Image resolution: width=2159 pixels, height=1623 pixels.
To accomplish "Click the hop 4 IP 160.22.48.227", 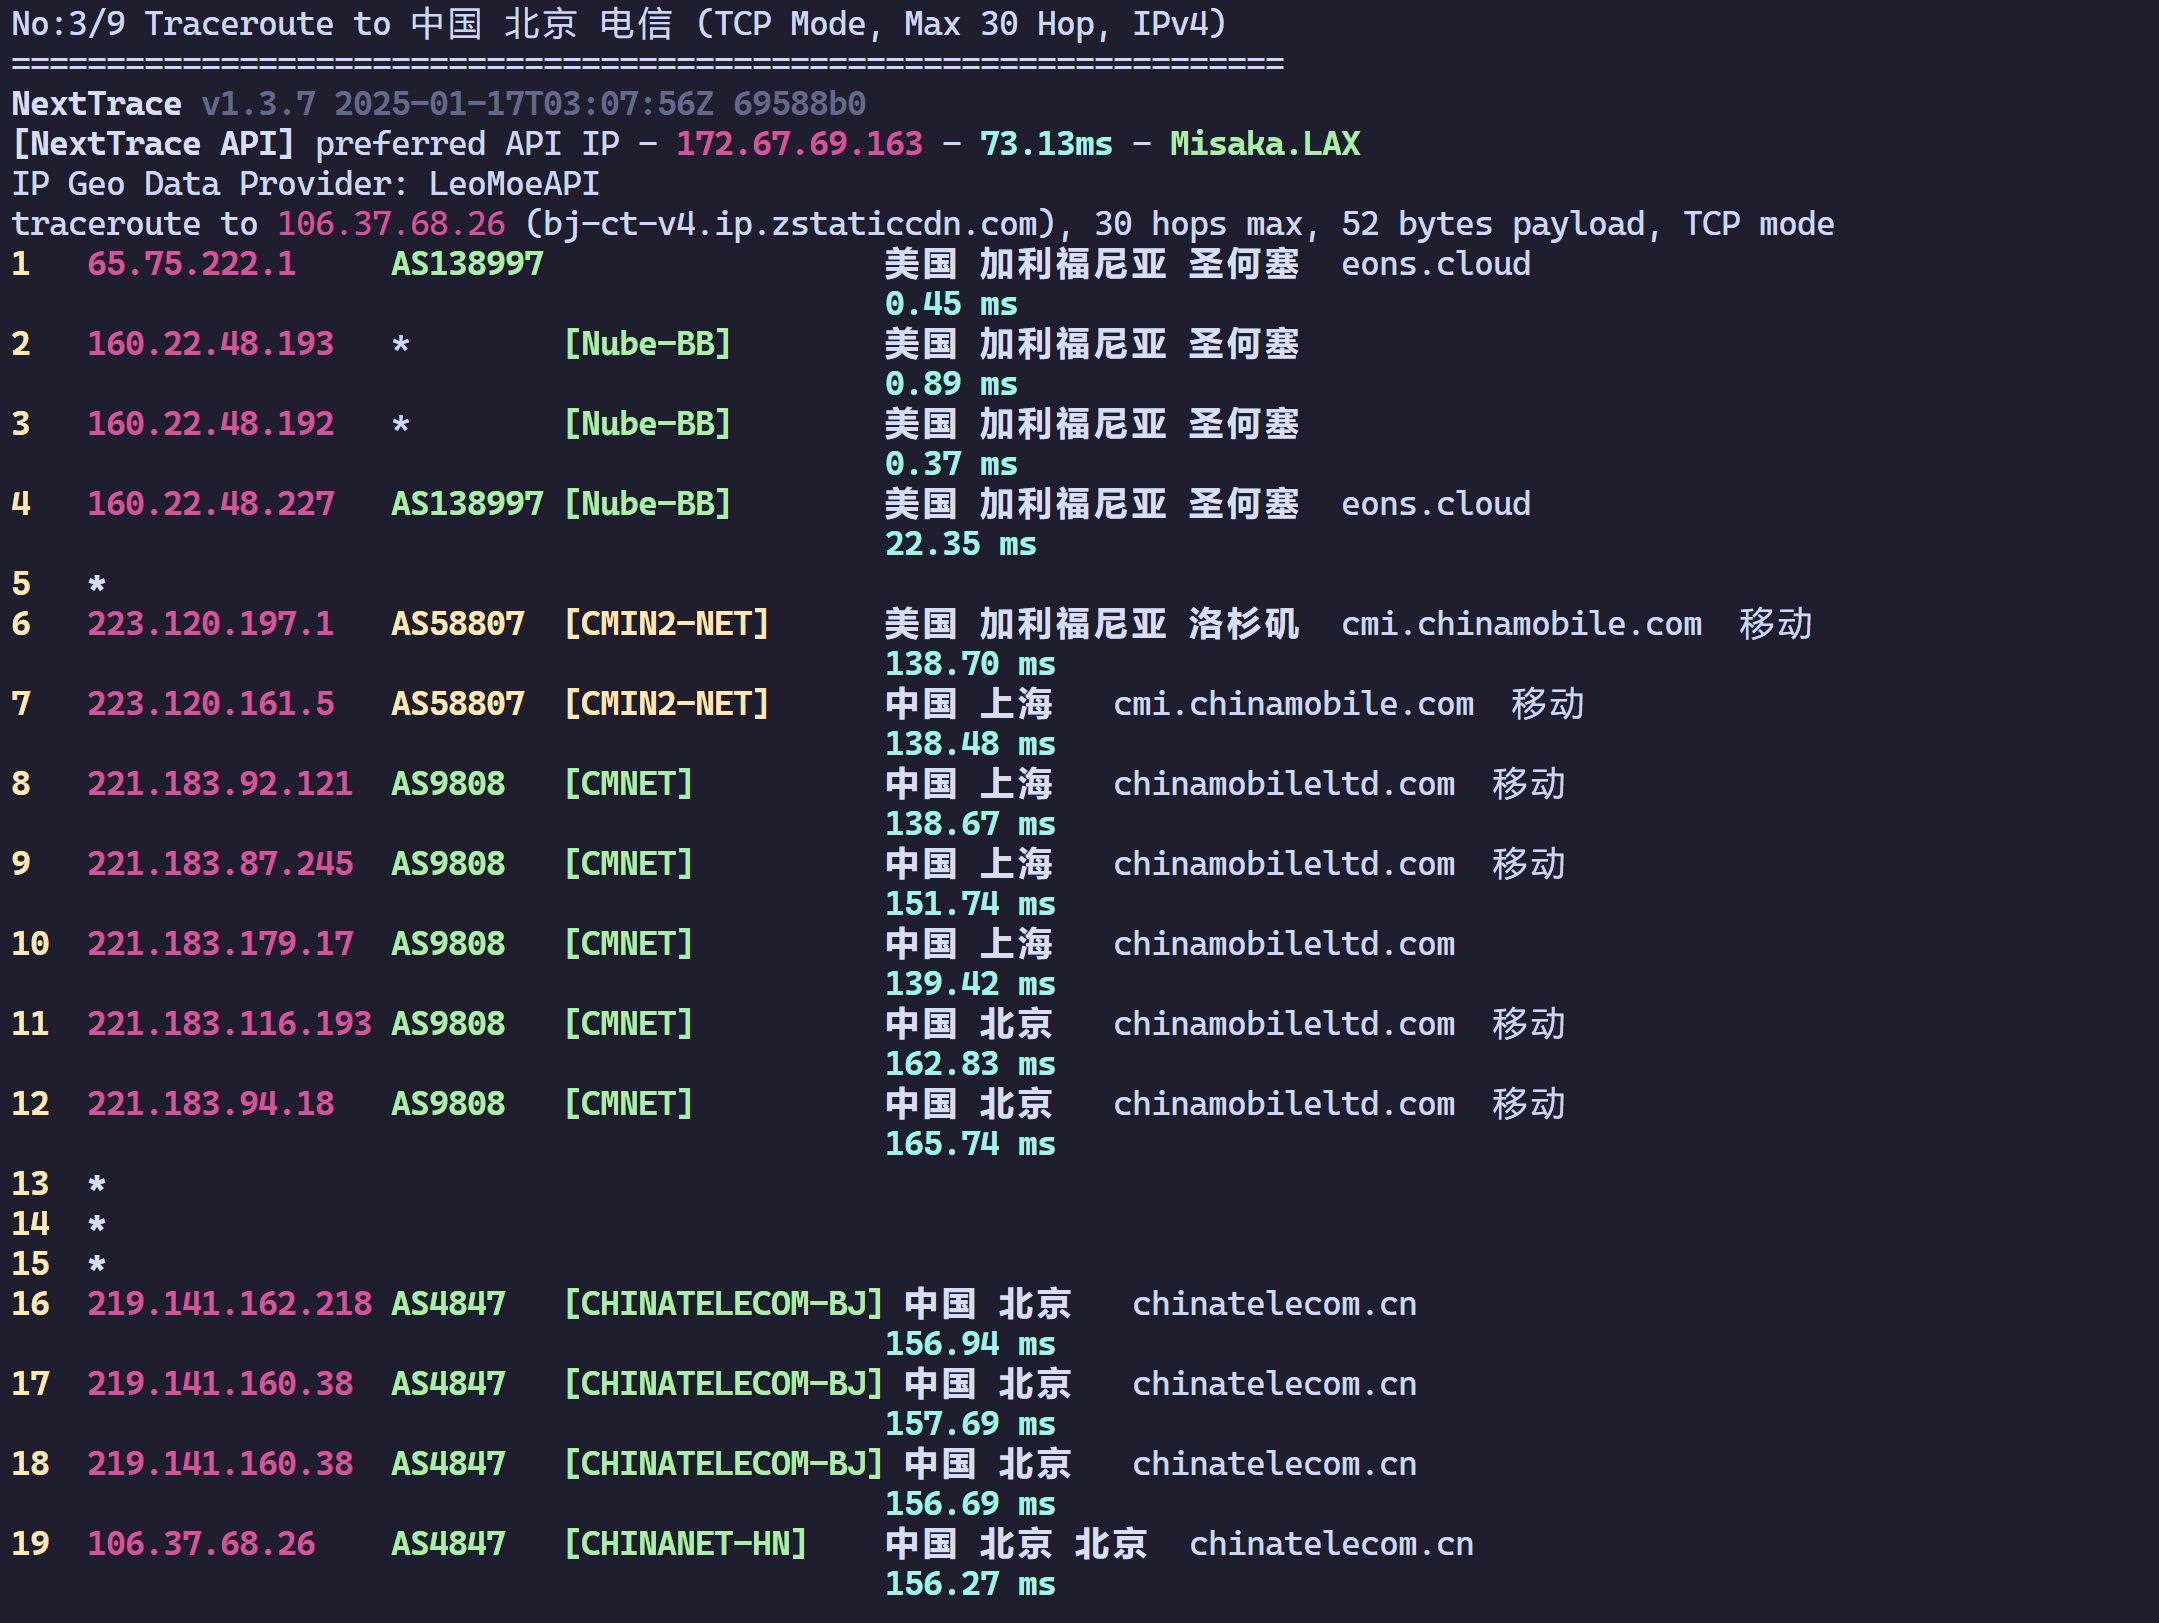I will [x=210, y=504].
